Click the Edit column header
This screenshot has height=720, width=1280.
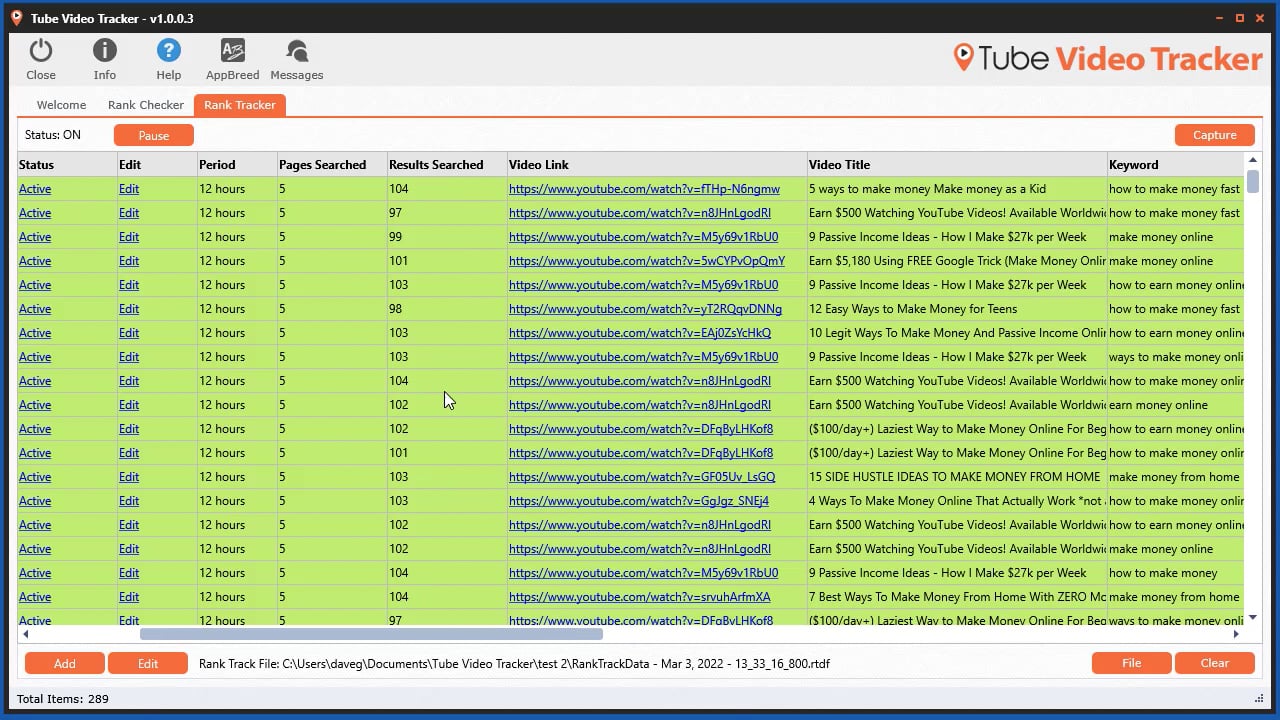pyautogui.click(x=157, y=165)
